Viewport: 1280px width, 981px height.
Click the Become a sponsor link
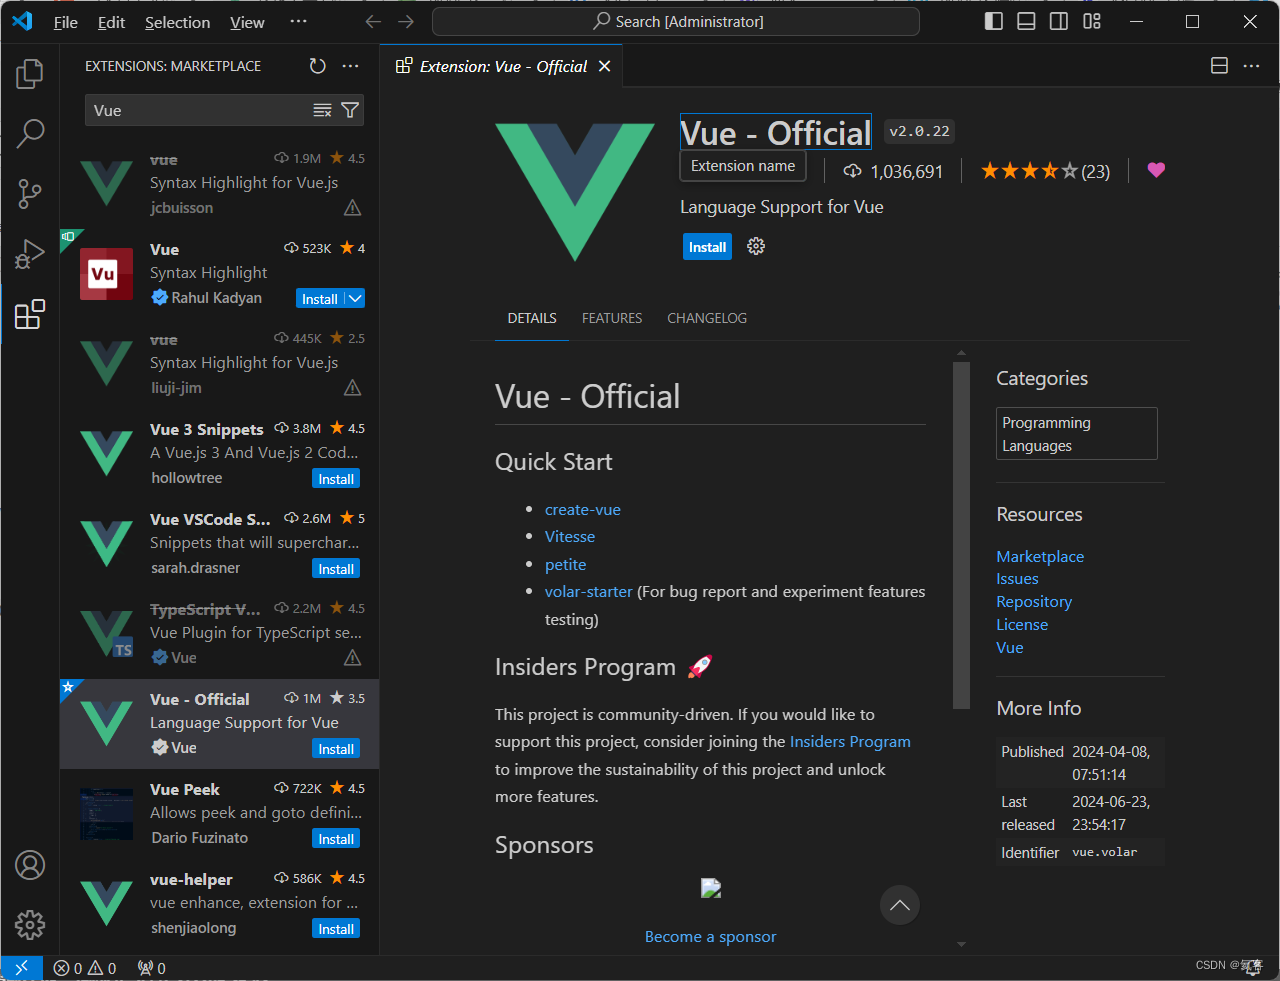pyautogui.click(x=711, y=936)
